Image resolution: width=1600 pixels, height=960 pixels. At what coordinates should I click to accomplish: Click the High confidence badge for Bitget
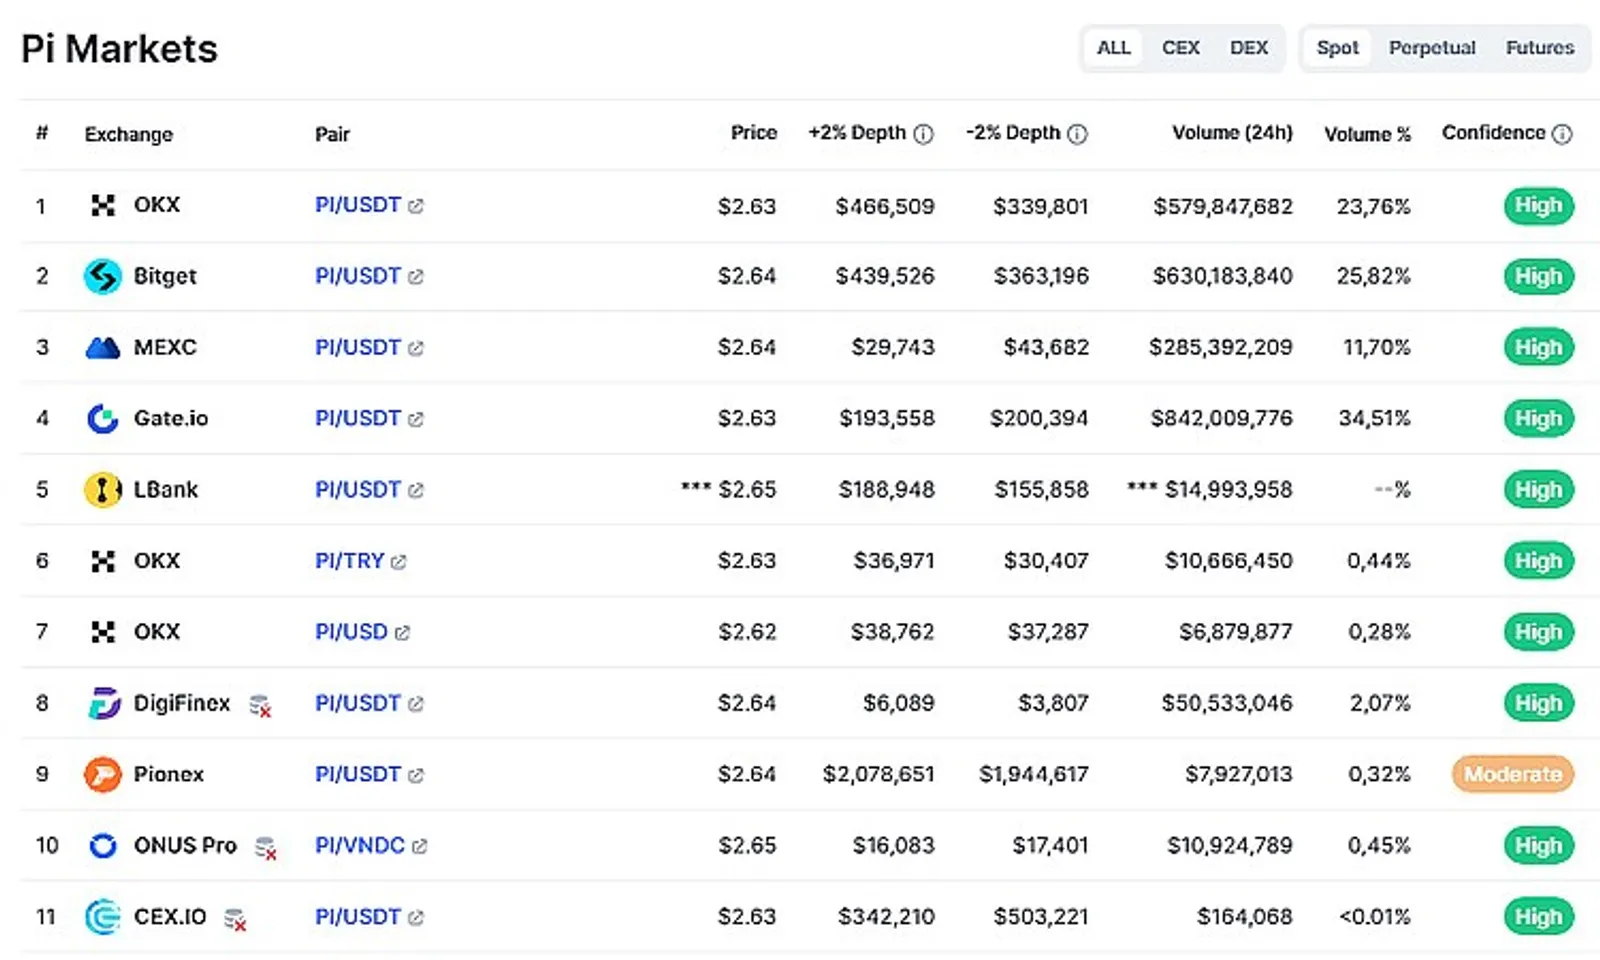pos(1539,276)
